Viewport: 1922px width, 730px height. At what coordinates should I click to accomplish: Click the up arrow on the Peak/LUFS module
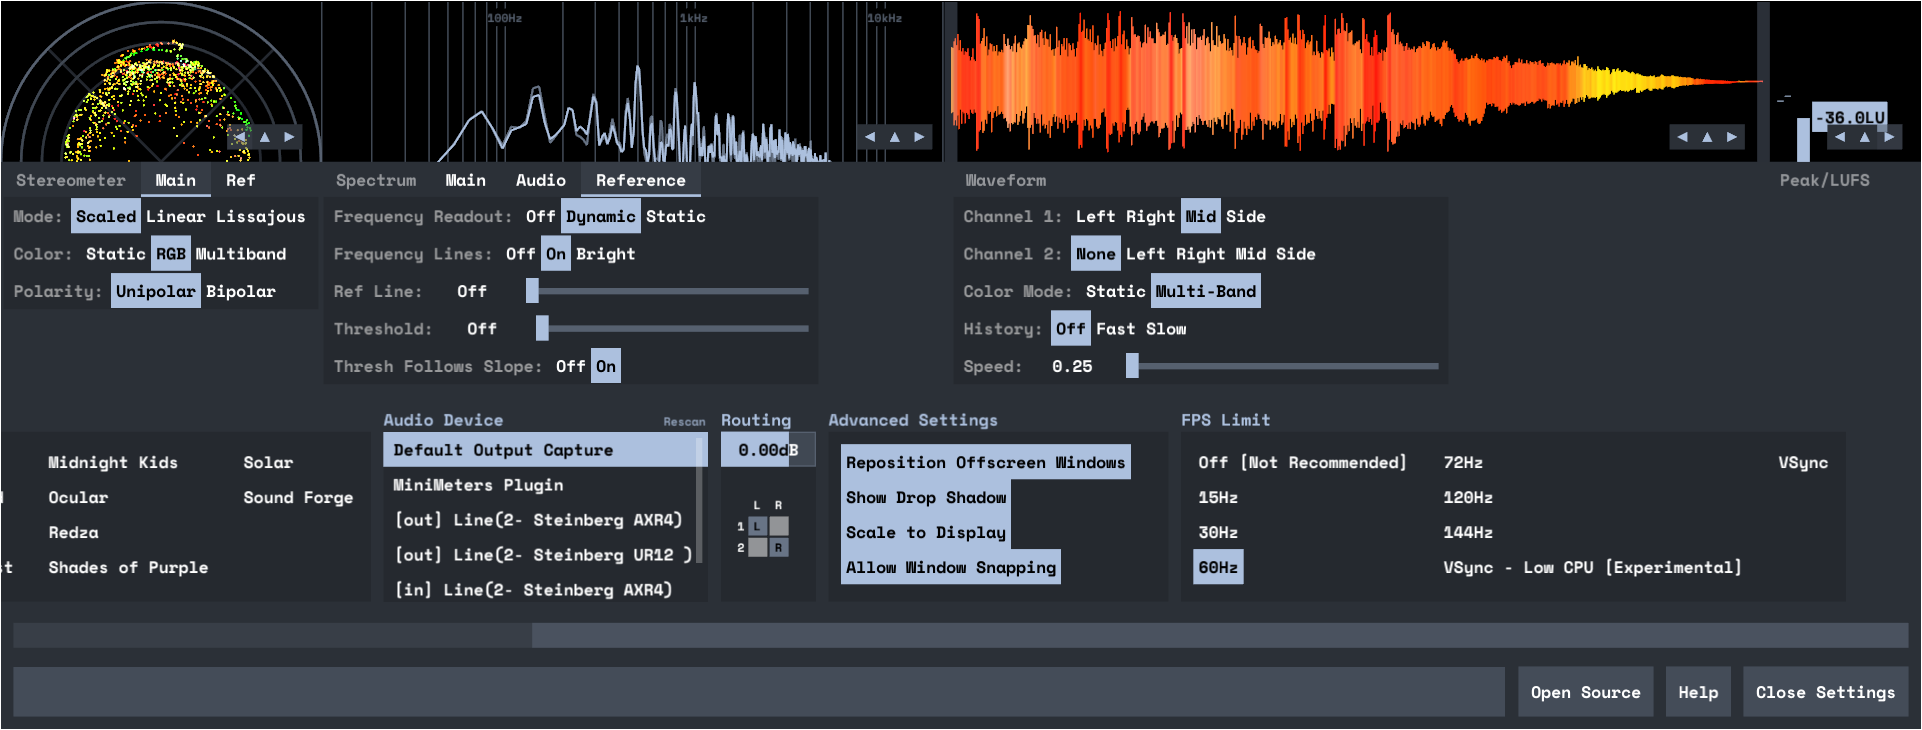pos(1864,137)
